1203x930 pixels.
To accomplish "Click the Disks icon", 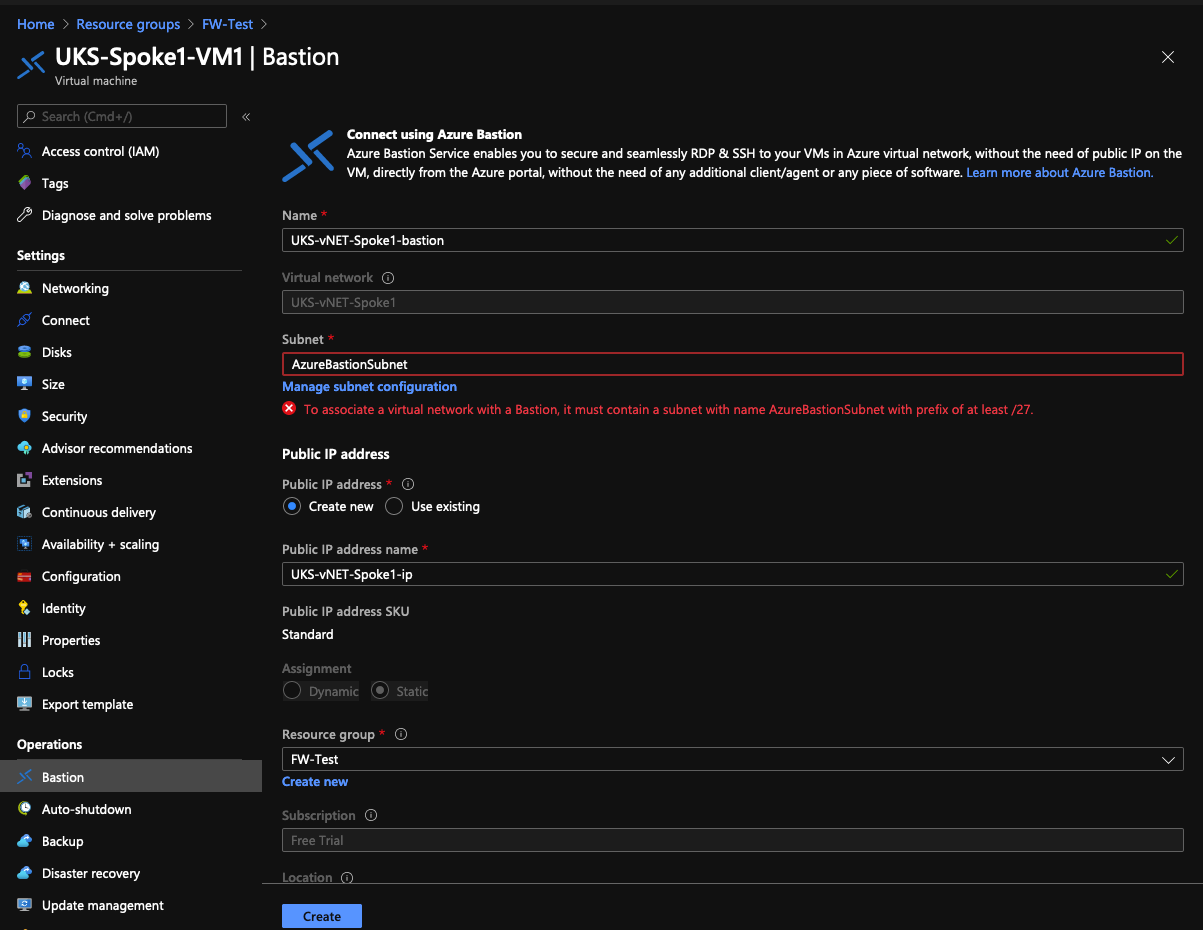I will click(x=25, y=352).
